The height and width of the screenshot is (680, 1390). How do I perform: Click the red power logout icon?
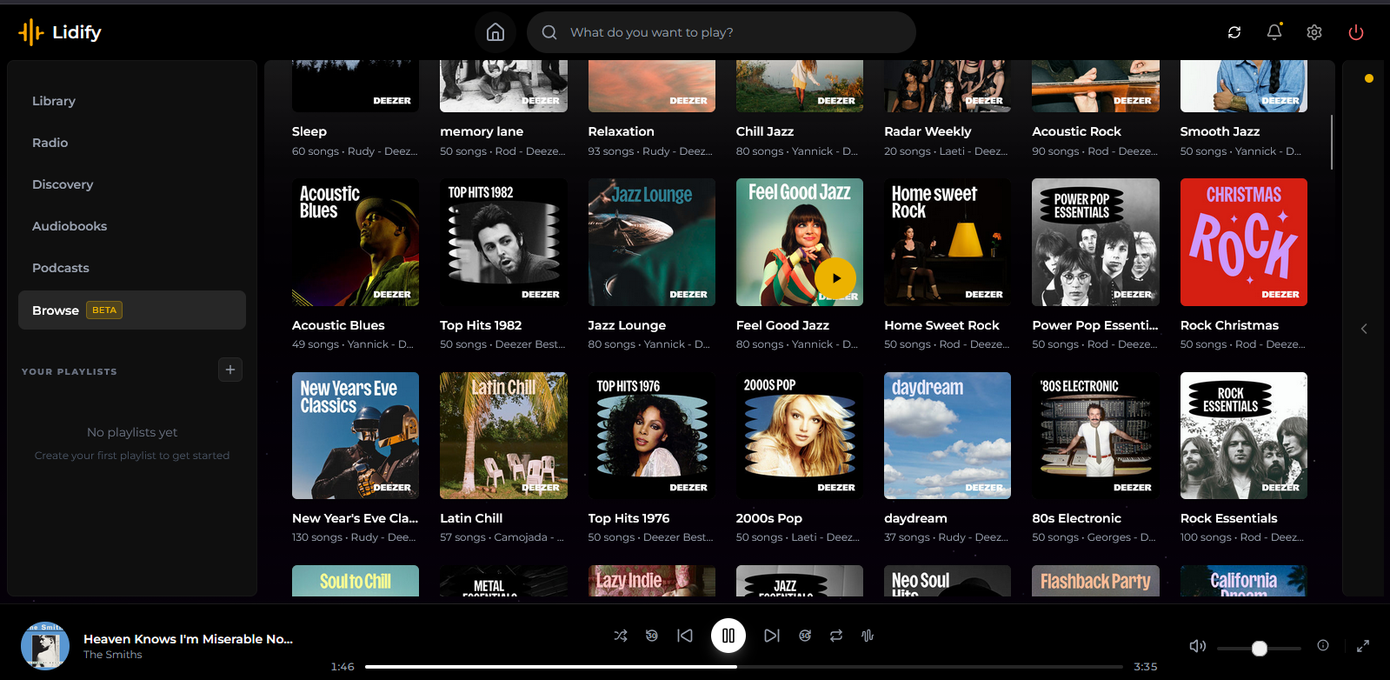(x=1356, y=32)
